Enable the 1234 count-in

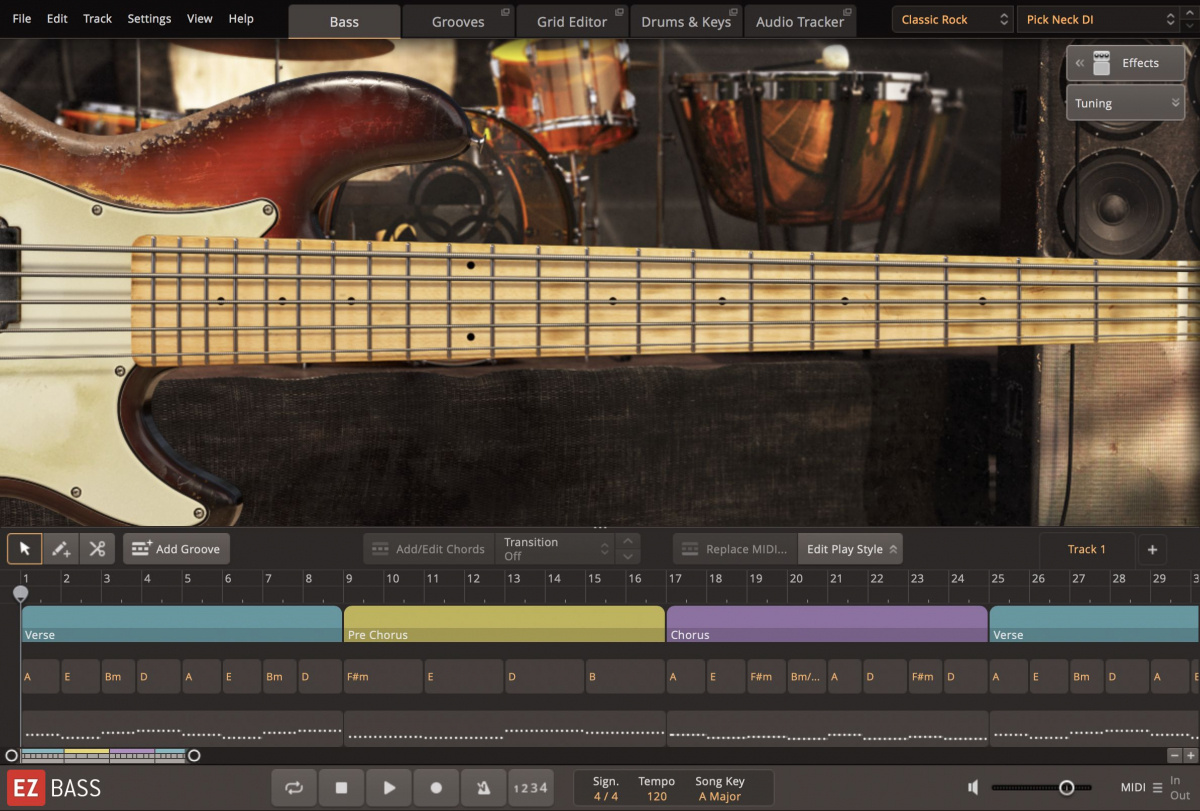(531, 787)
